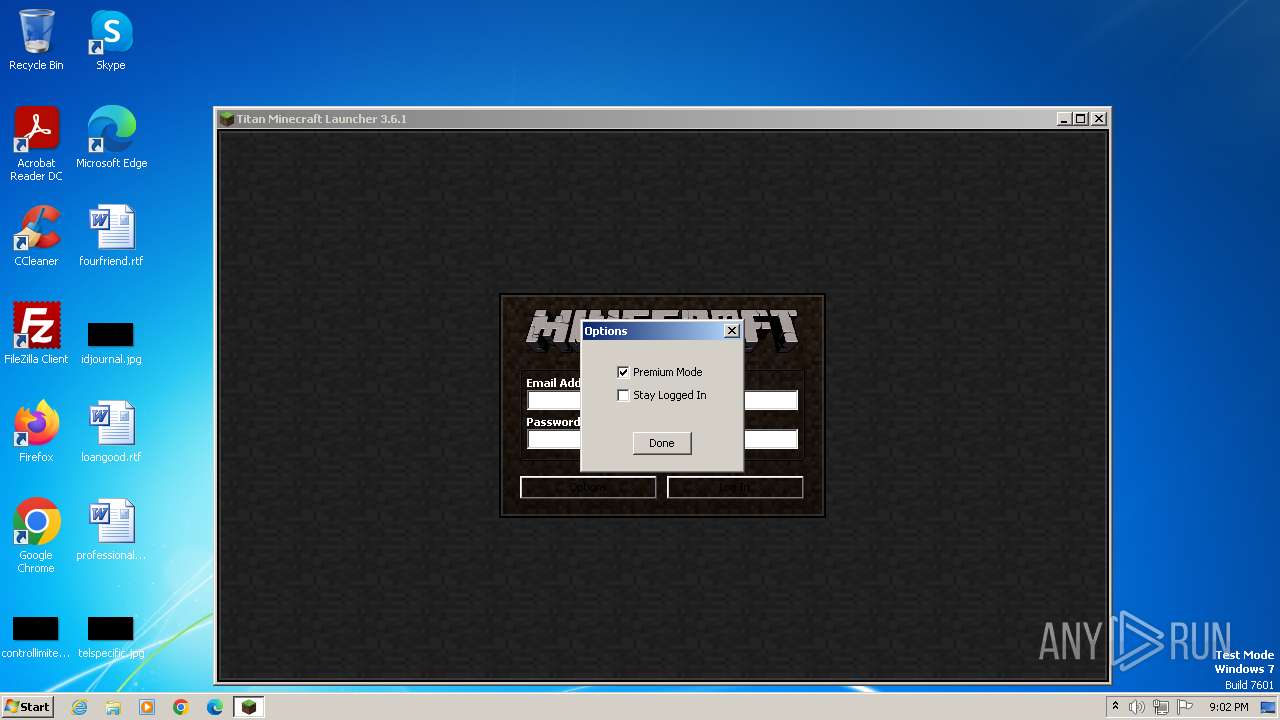Select the fourfriend.rtf desktop file

click(x=111, y=236)
